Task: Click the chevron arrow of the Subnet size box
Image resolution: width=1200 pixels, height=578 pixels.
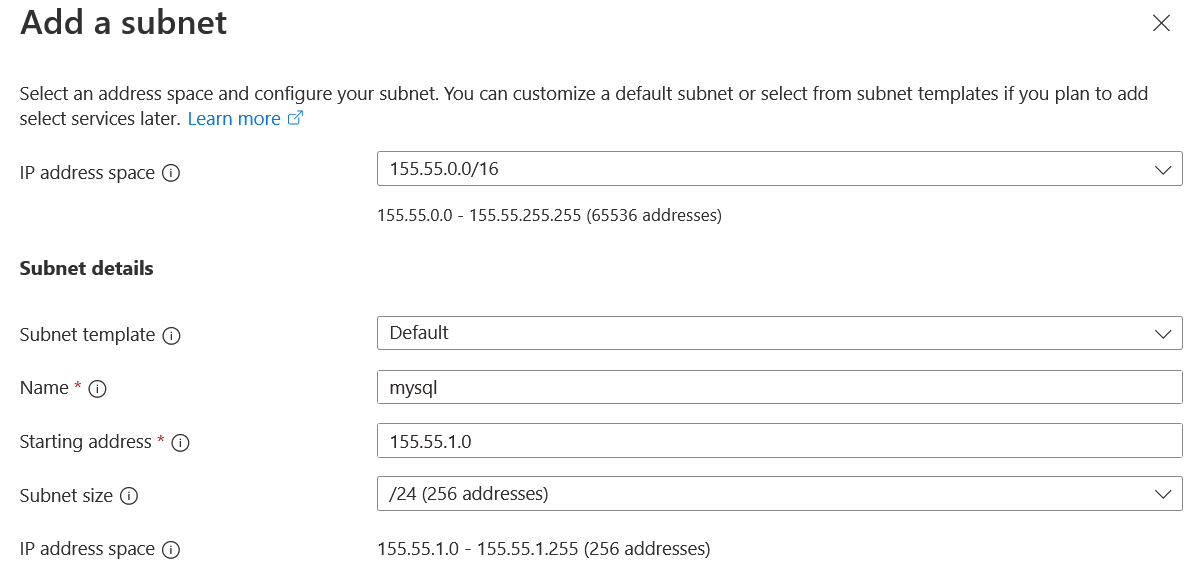Action: click(1162, 494)
